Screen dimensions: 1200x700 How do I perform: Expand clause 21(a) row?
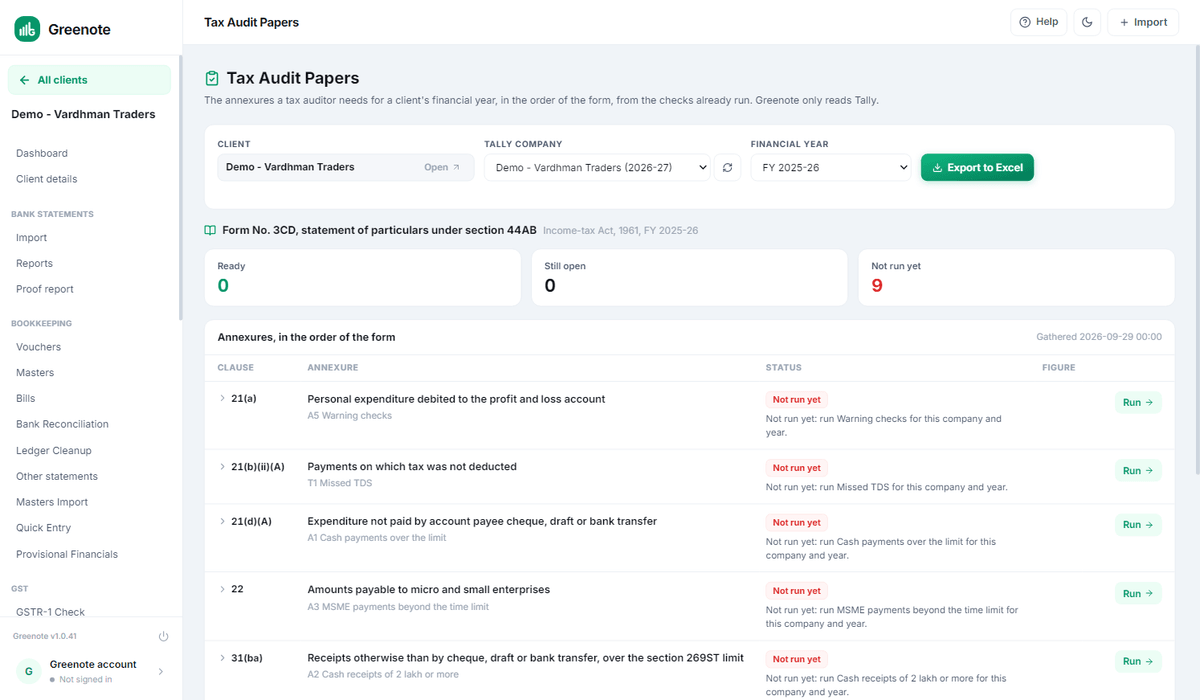coord(223,399)
